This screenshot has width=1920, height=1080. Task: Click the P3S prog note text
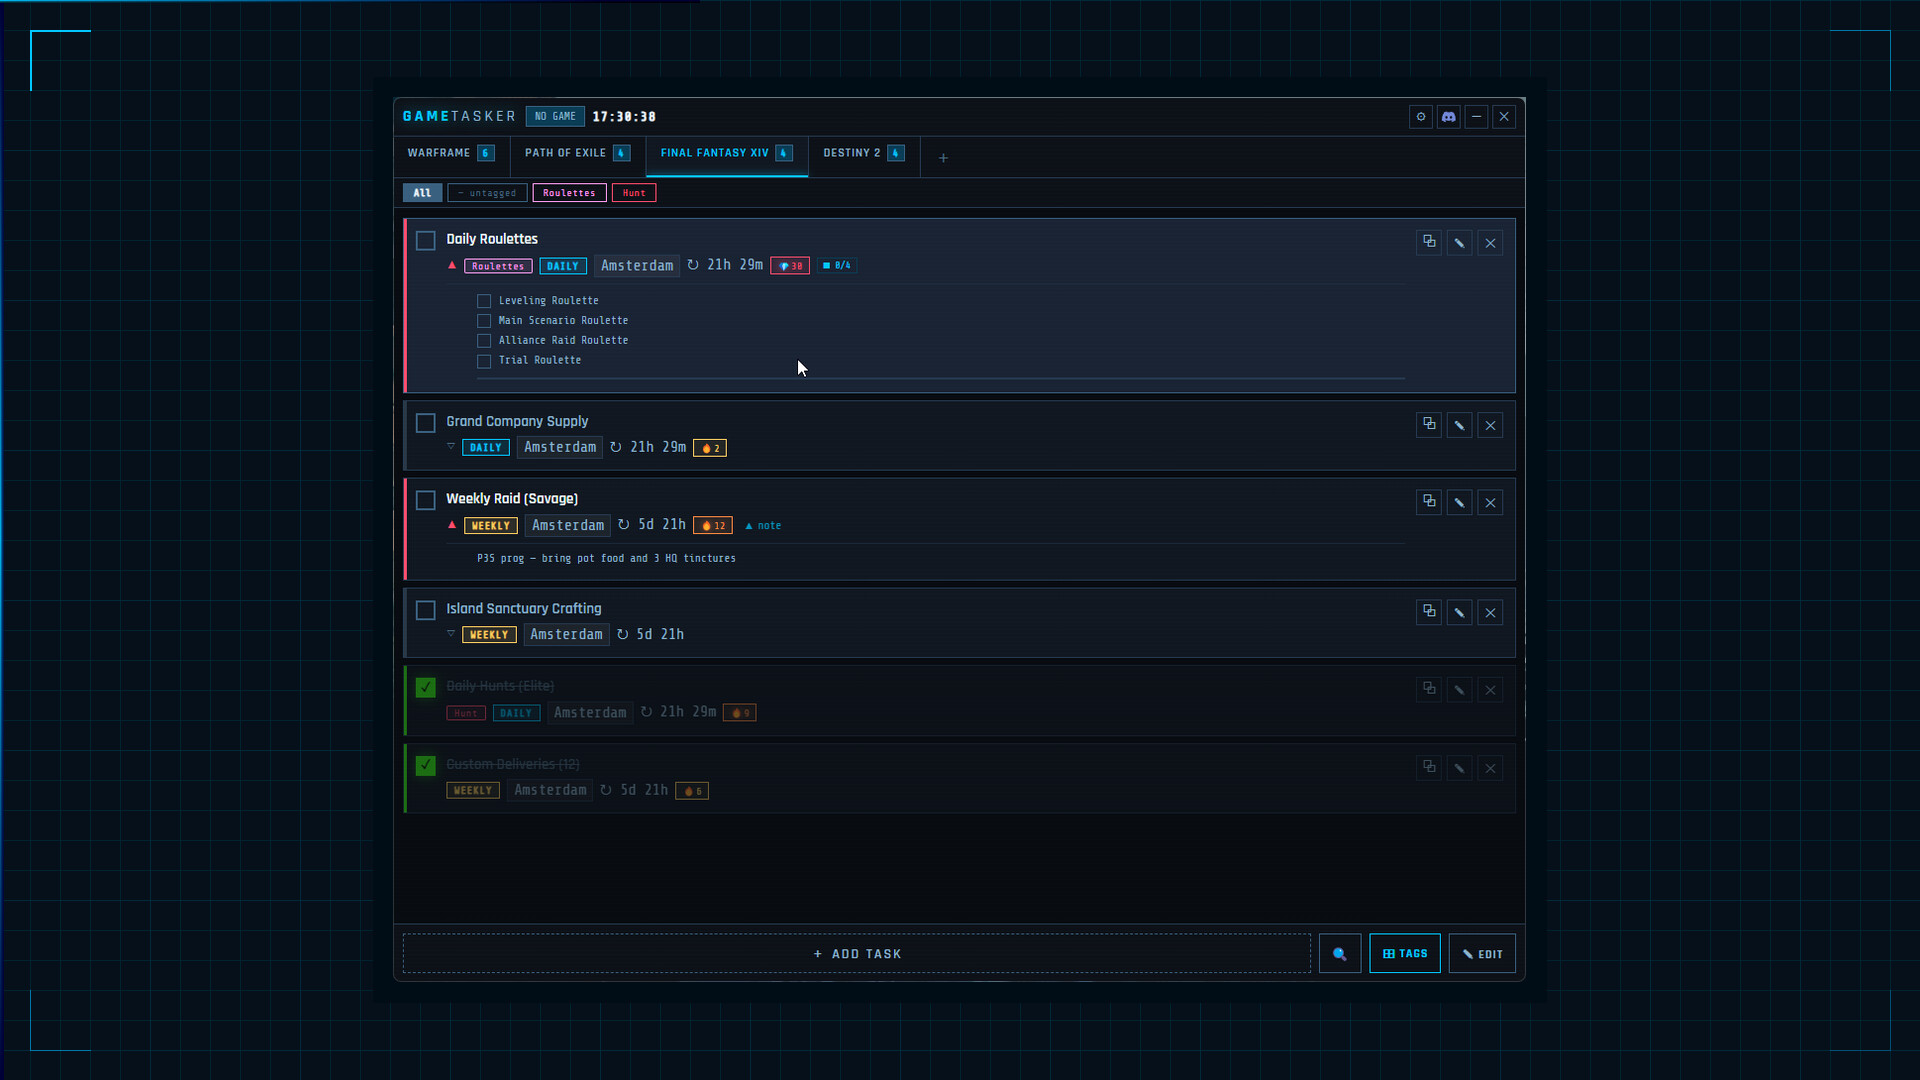606,559
